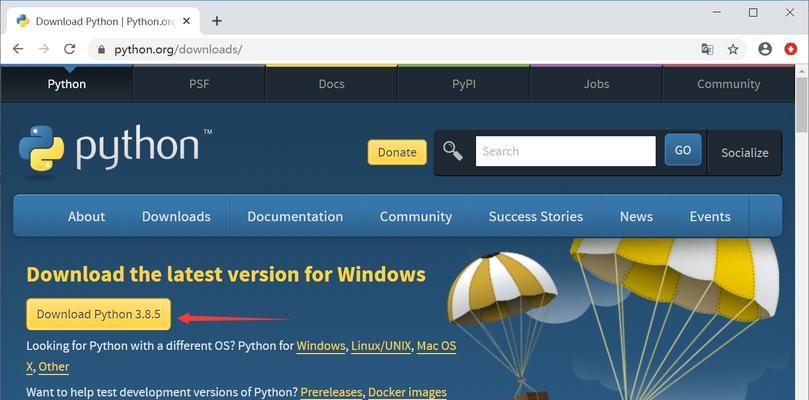Minimize the Chrome window
The height and width of the screenshot is (400, 809).
(717, 12)
